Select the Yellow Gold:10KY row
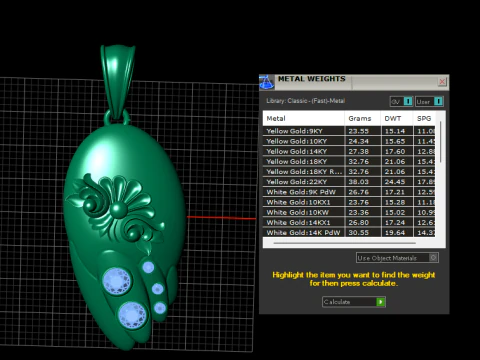The width and height of the screenshot is (480, 360). pos(349,141)
